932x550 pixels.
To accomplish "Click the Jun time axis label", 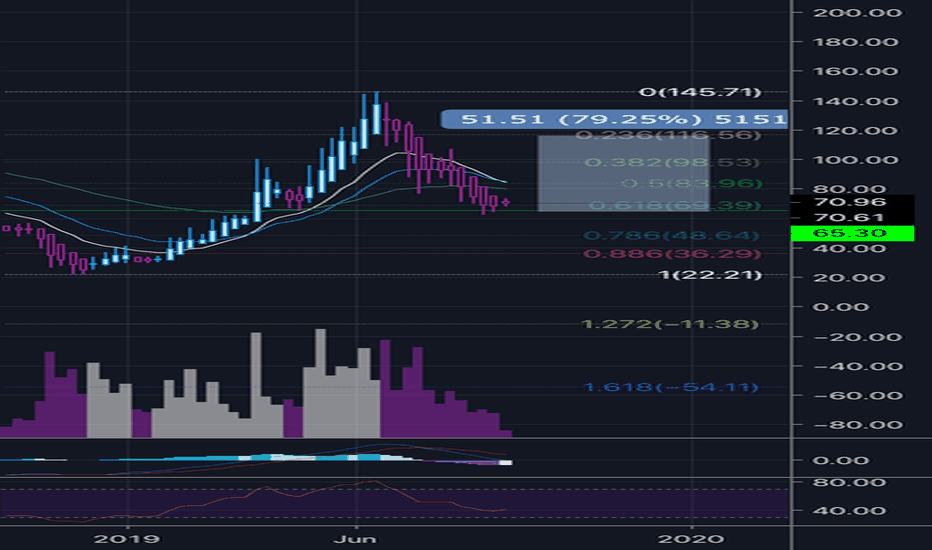I will click(x=355, y=539).
